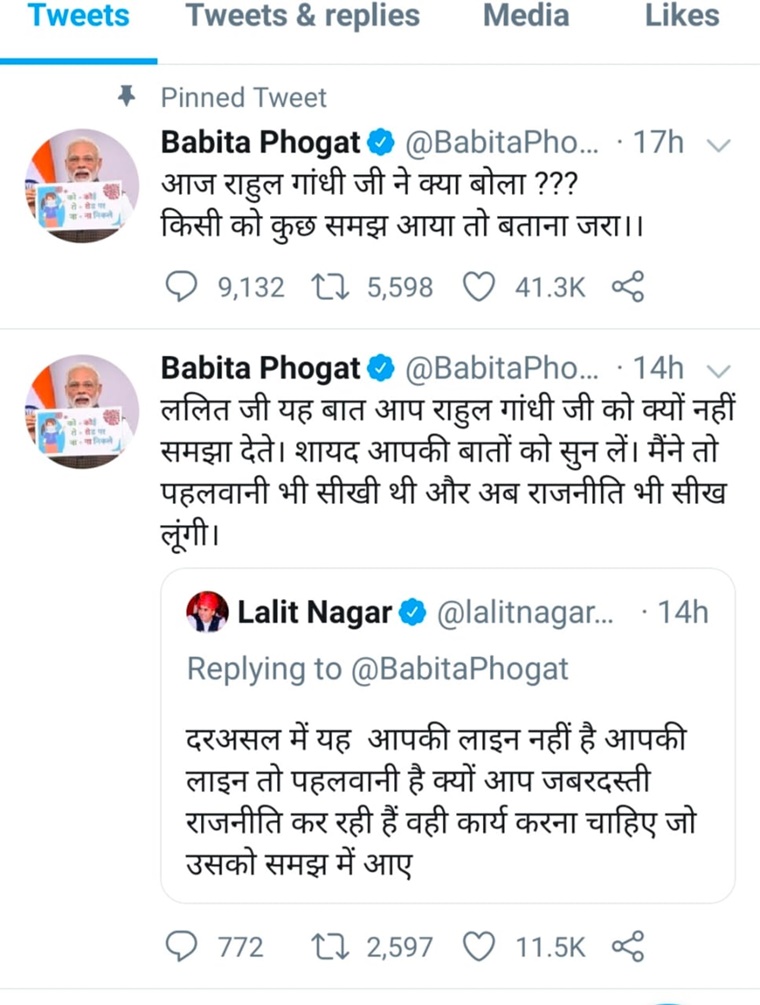
Task: Open Babita Phogat profile from pinned tweet name
Action: pos(260,144)
